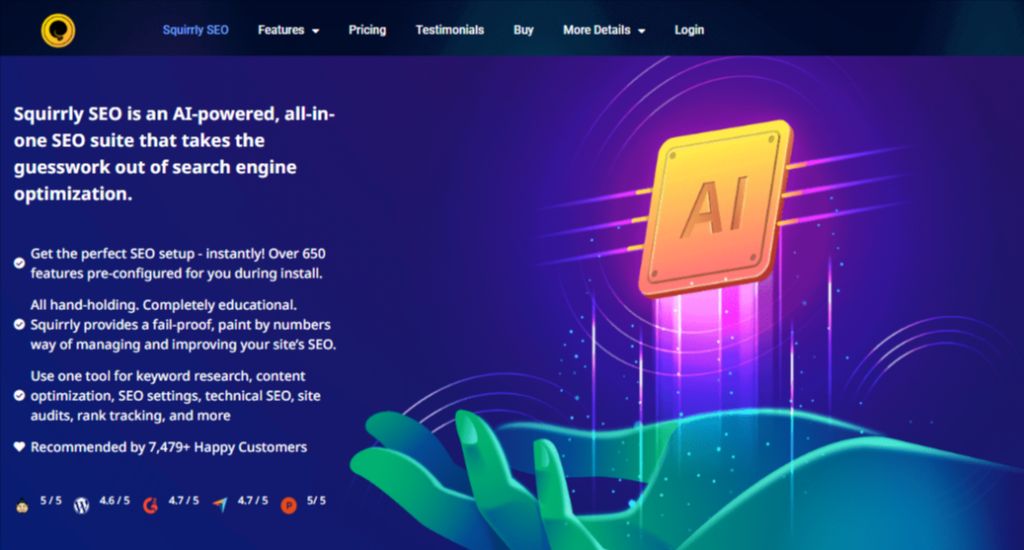
Task: Click the heart icon beside Happy Customers
Action: [19, 447]
